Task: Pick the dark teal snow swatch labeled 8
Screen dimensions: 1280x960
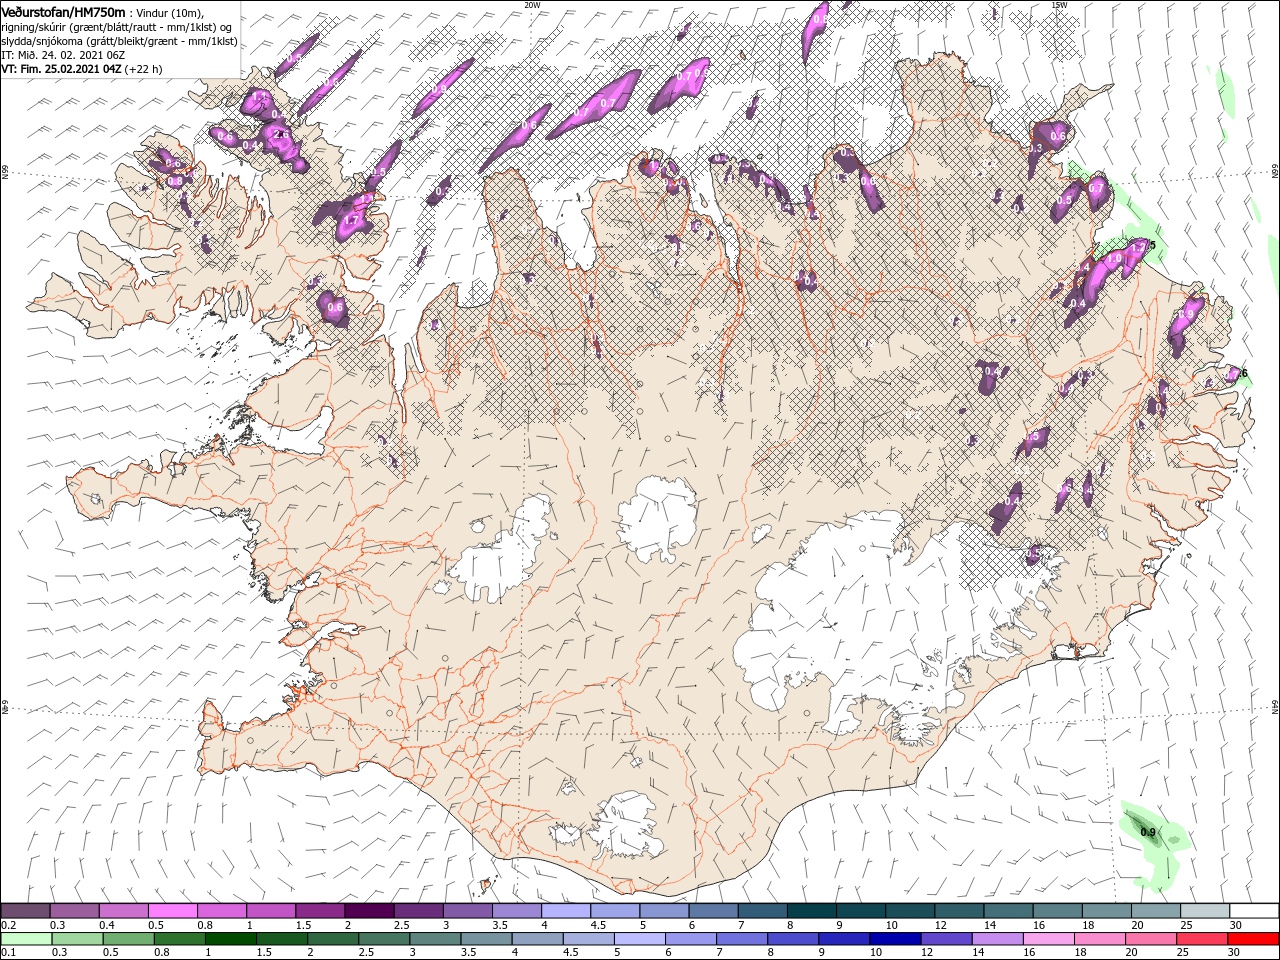Action: pyautogui.click(x=811, y=911)
